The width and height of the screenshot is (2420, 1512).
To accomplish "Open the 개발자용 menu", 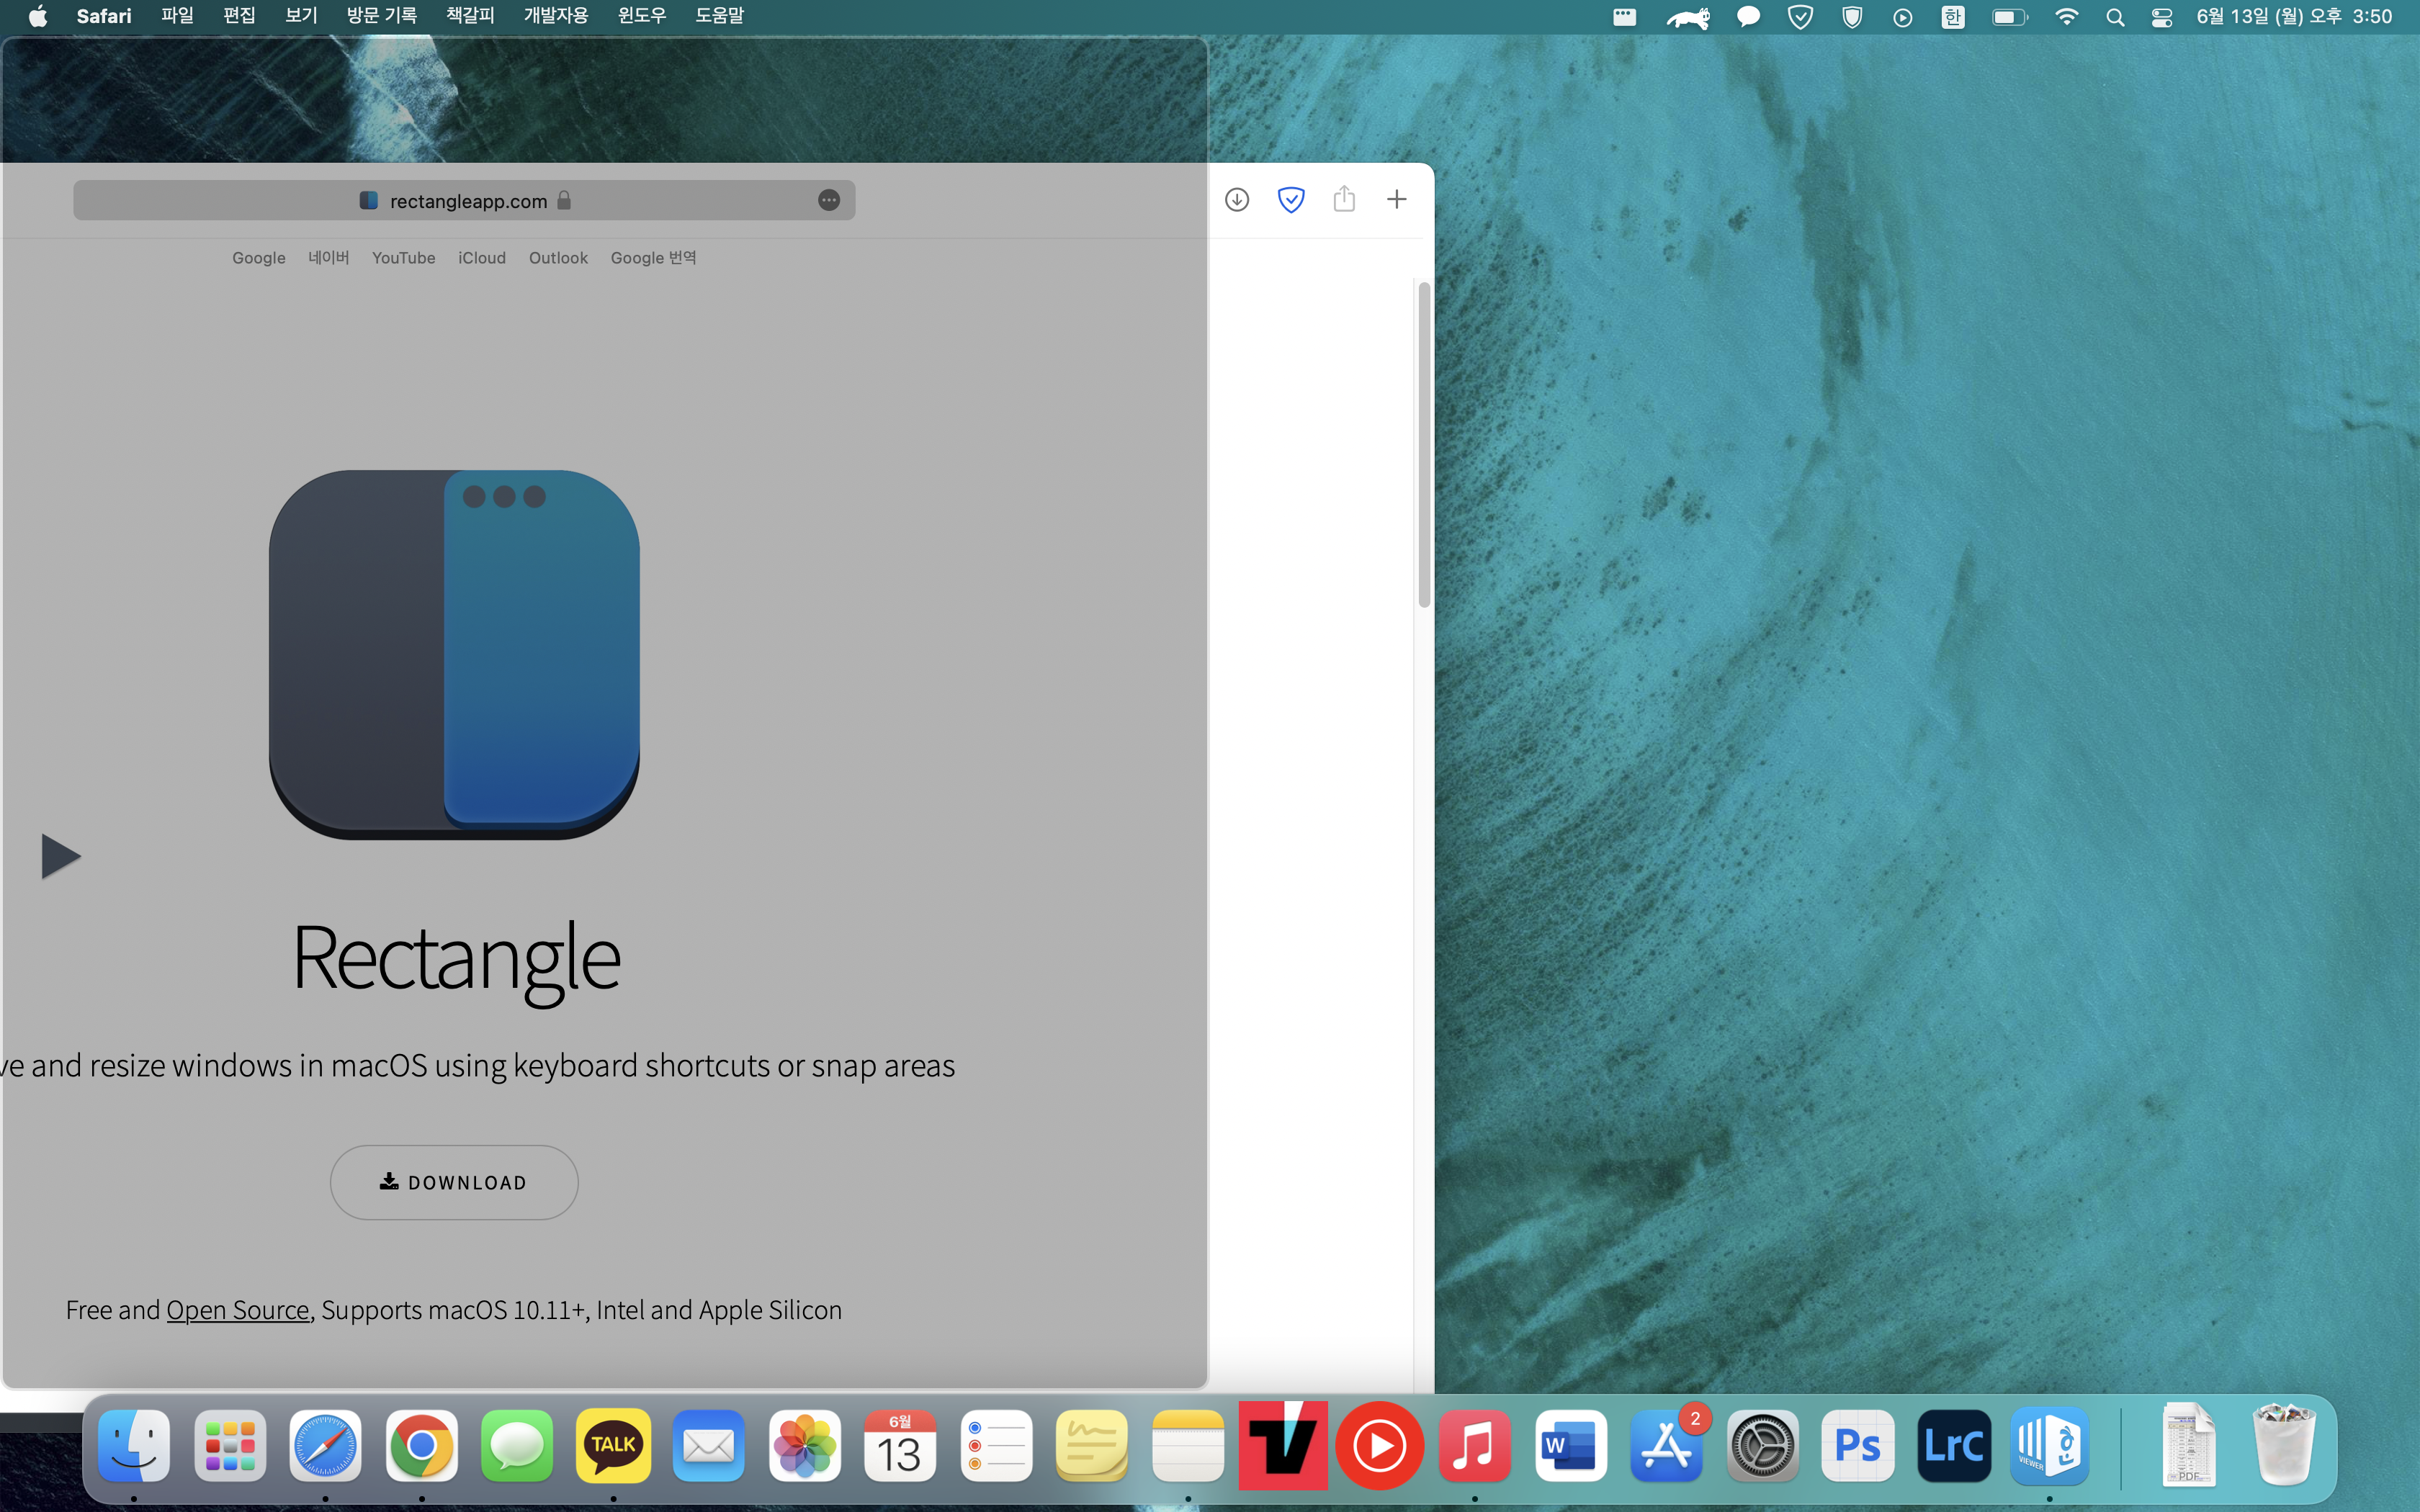I will [x=556, y=16].
